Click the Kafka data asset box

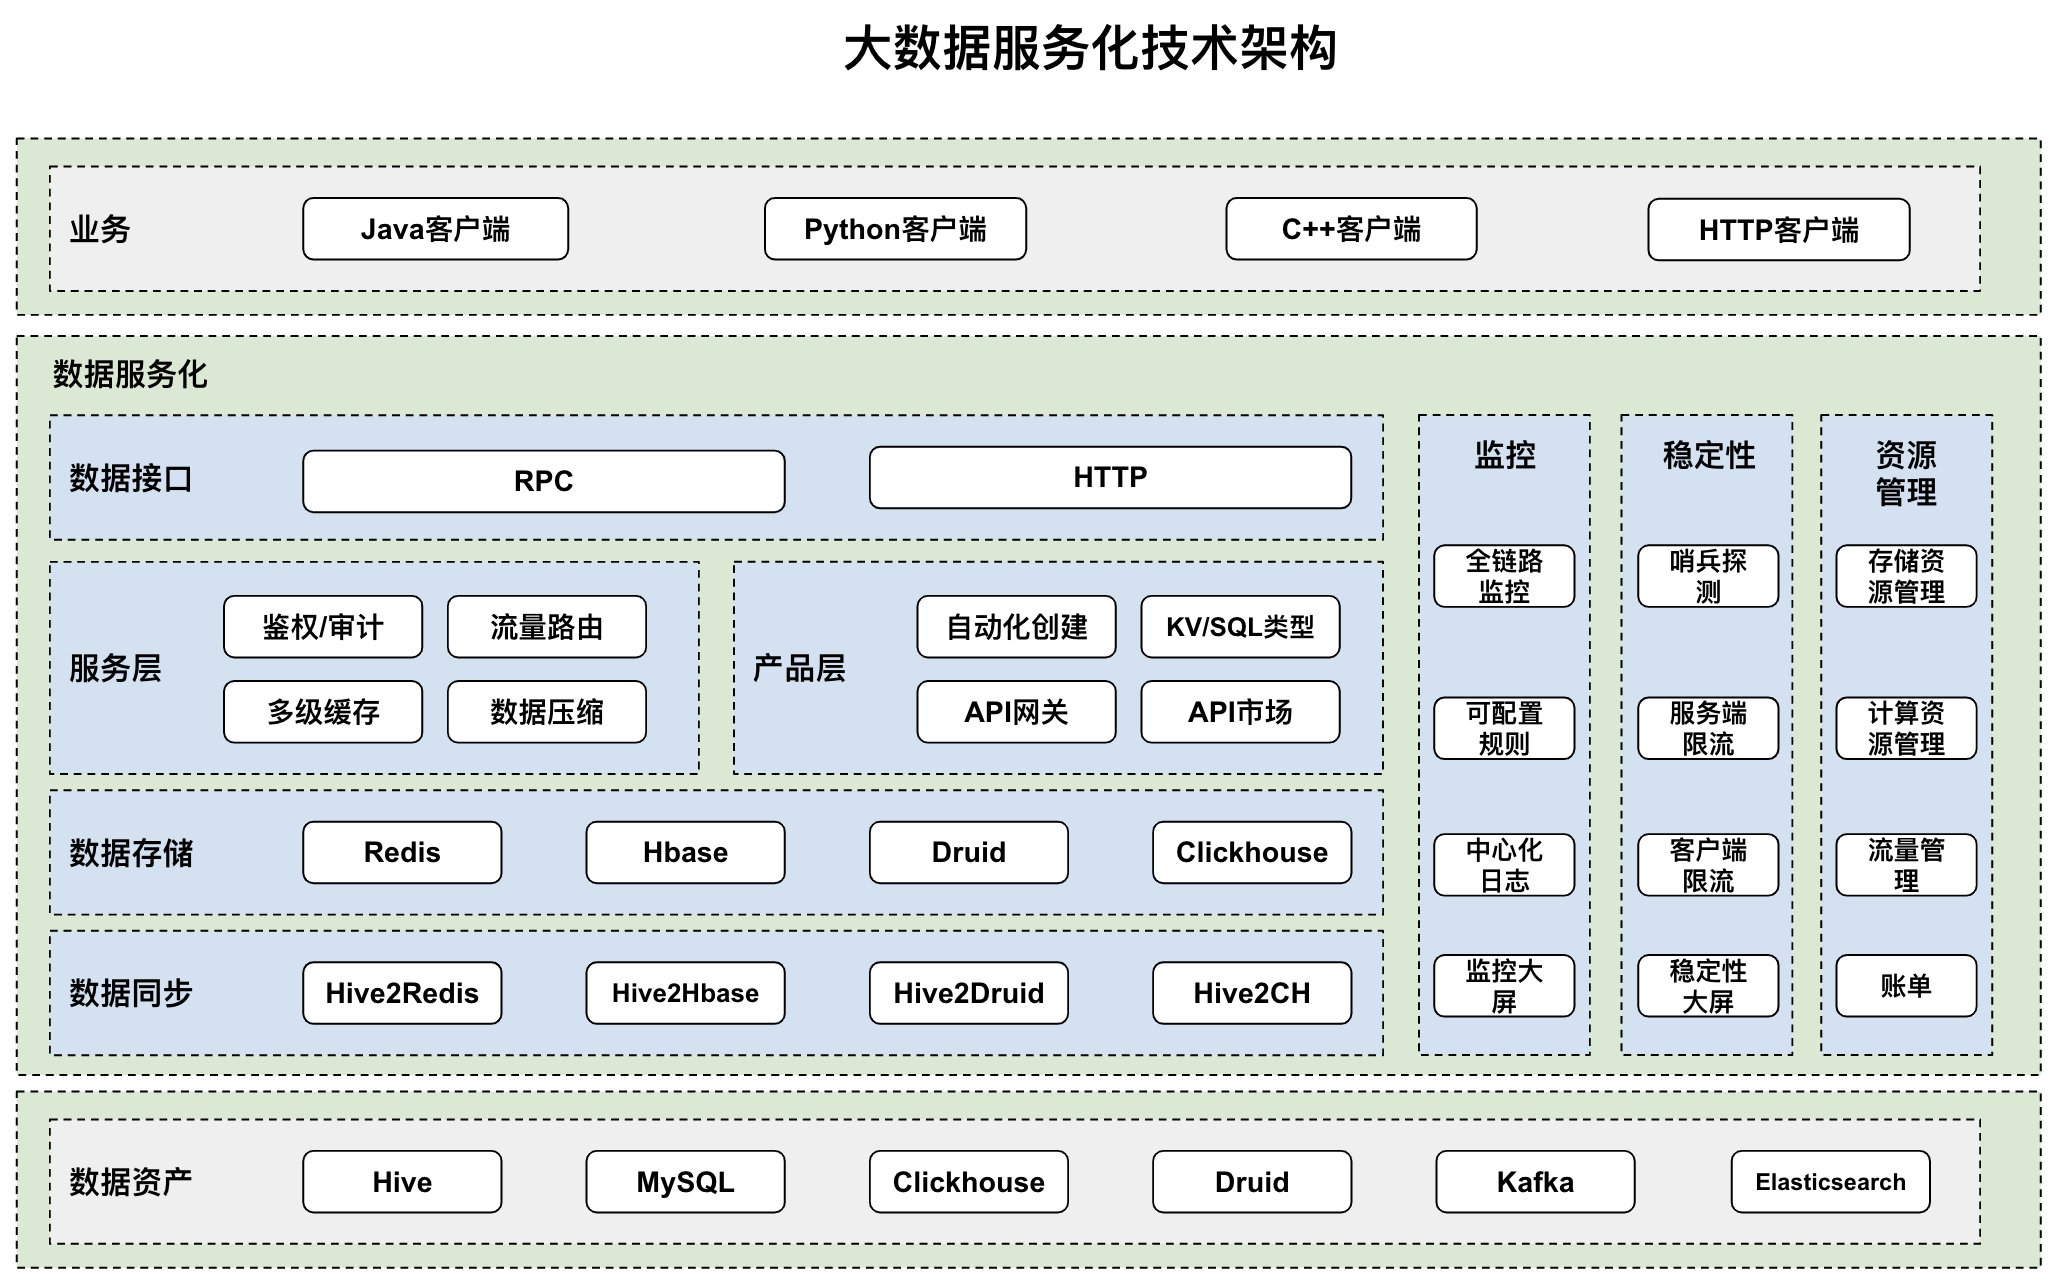pos(1535,1182)
